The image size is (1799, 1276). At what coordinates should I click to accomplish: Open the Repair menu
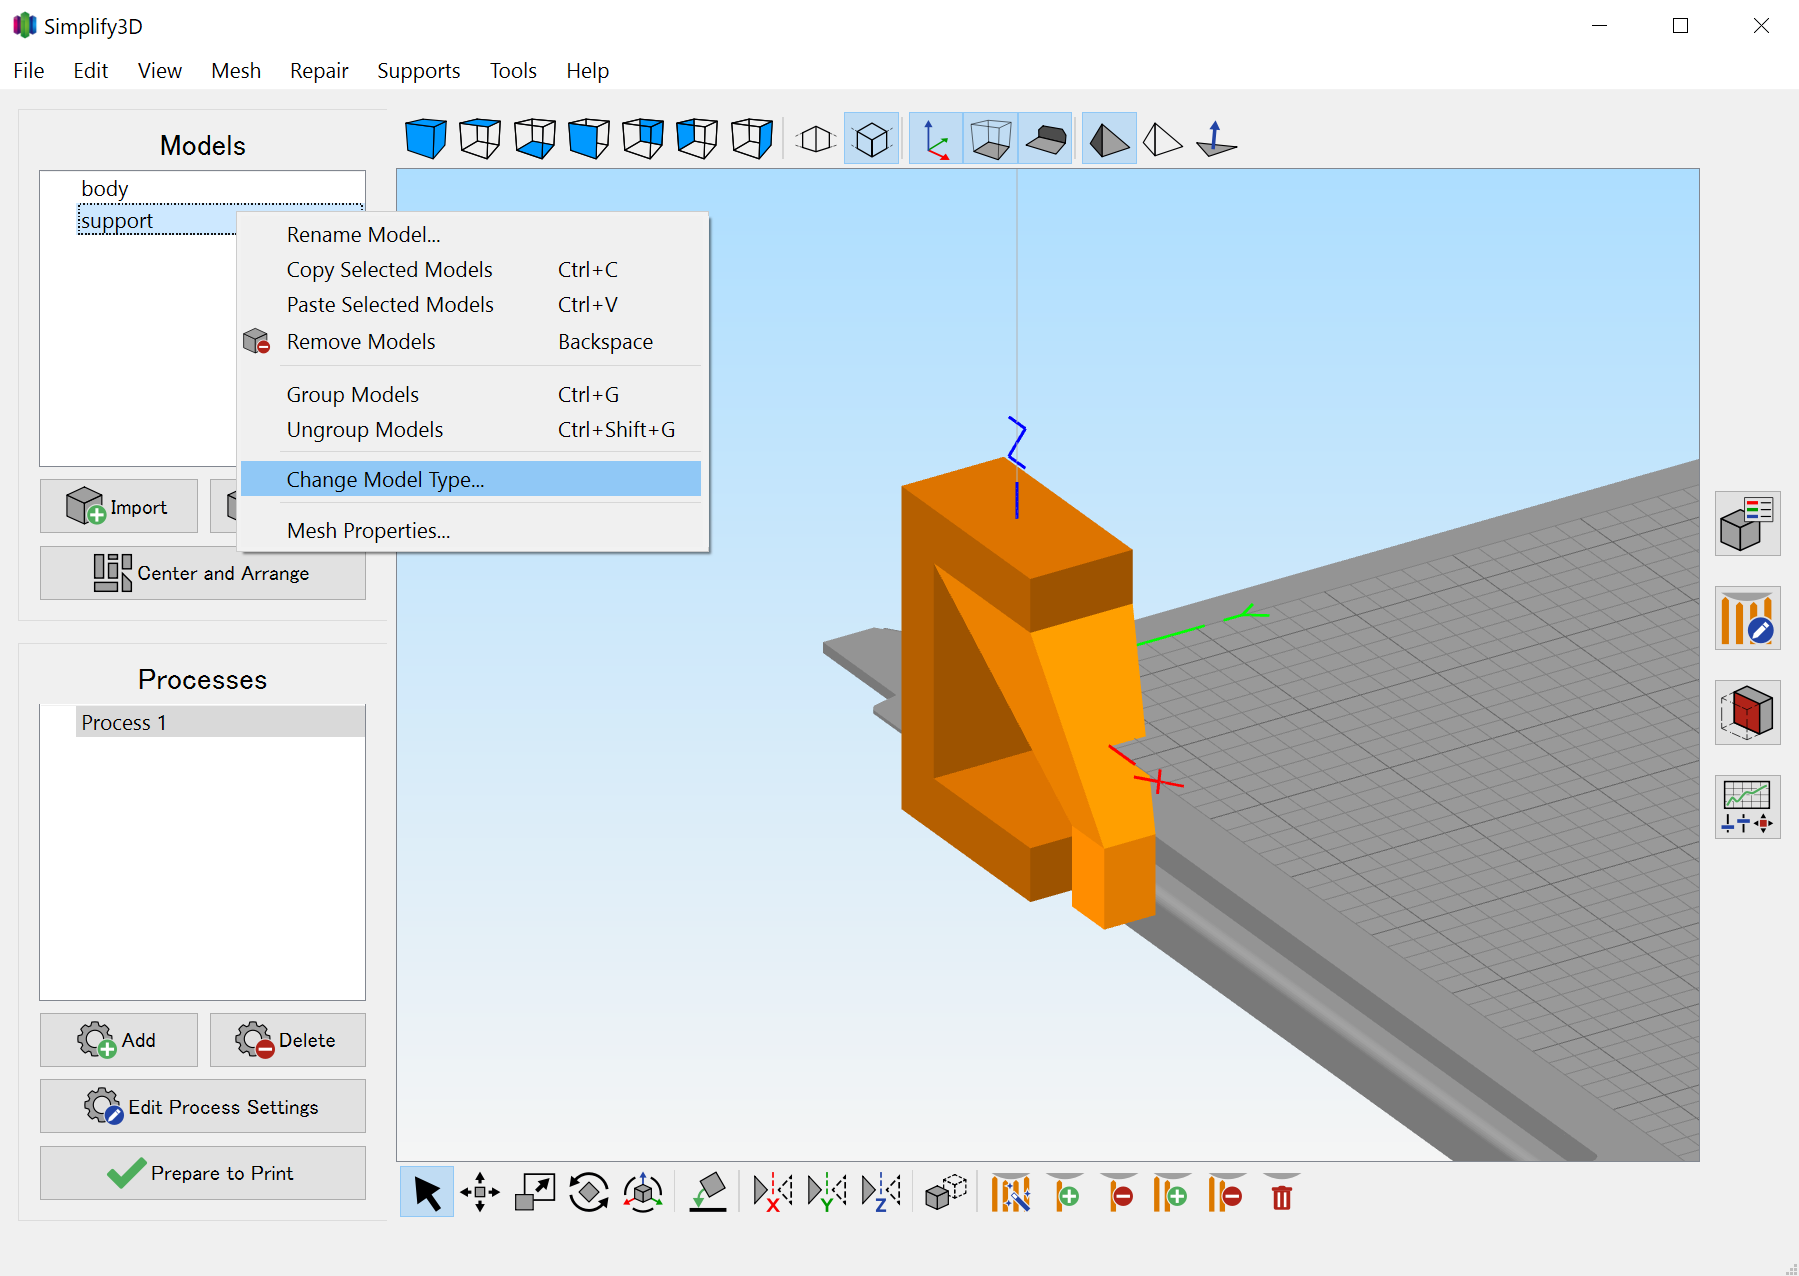click(x=319, y=71)
